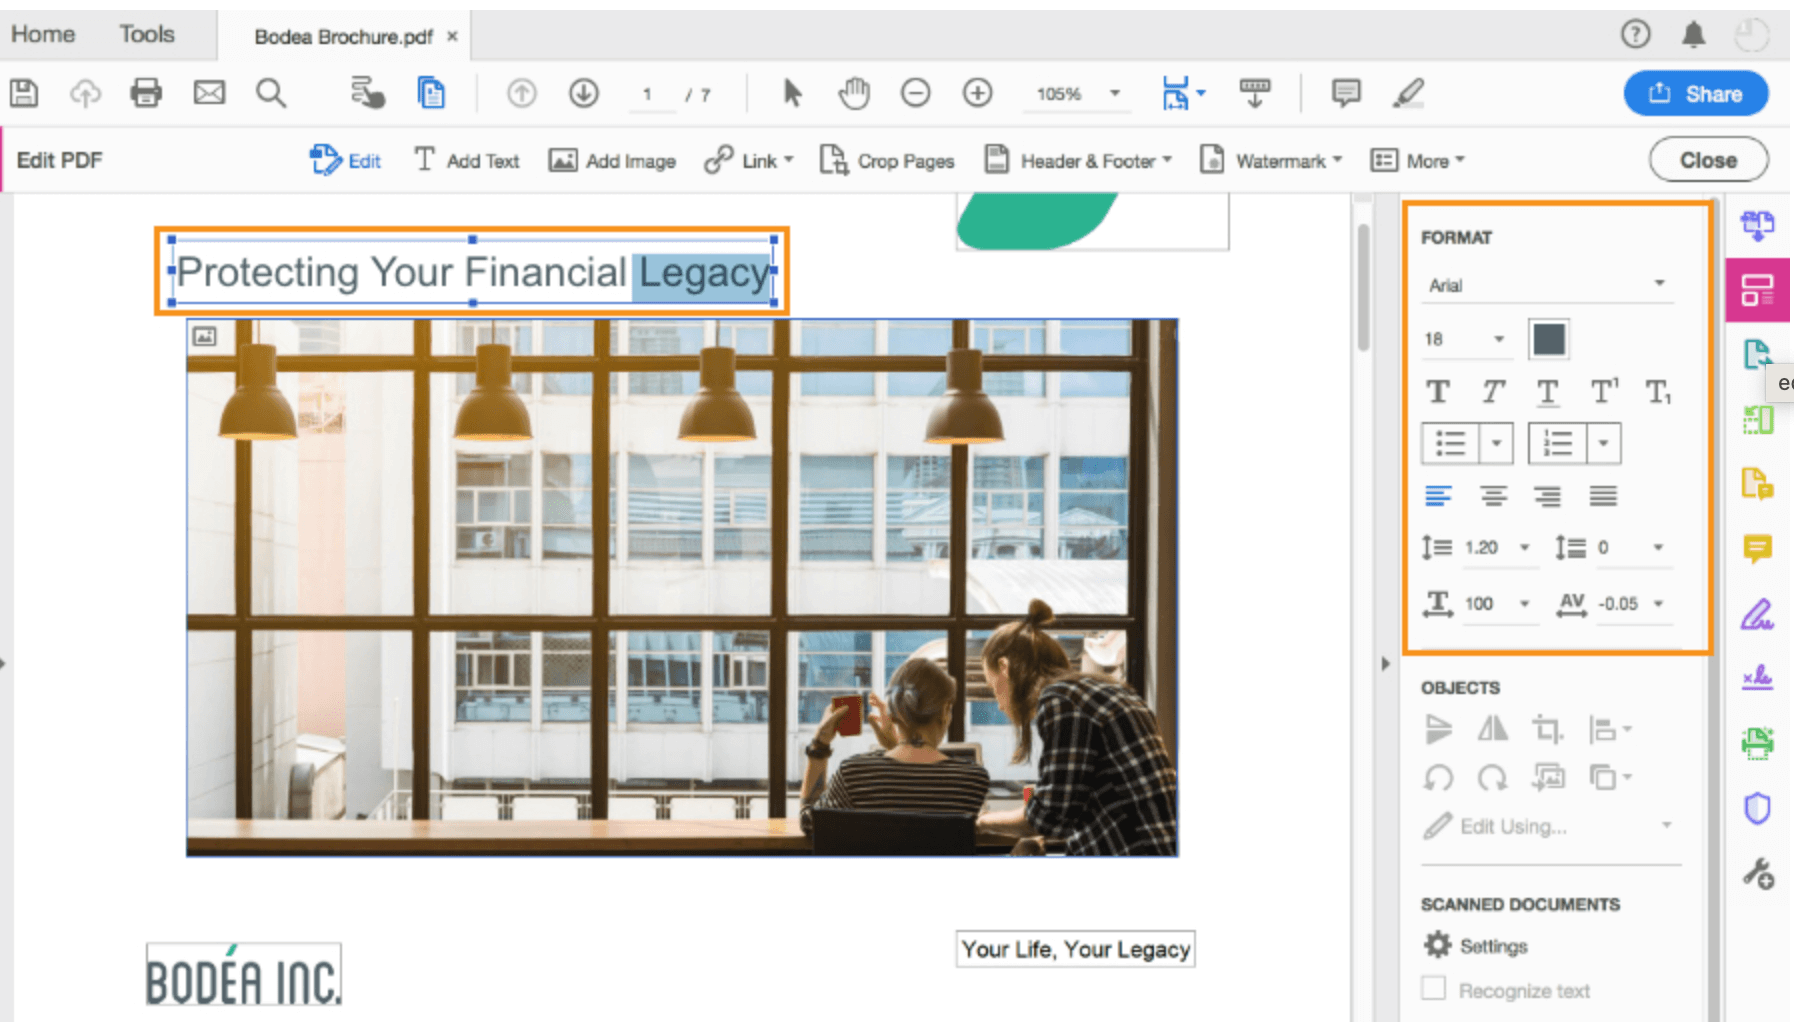Open the Print Production sidebar icon
This screenshot has height=1026, width=1794.
tap(1757, 743)
